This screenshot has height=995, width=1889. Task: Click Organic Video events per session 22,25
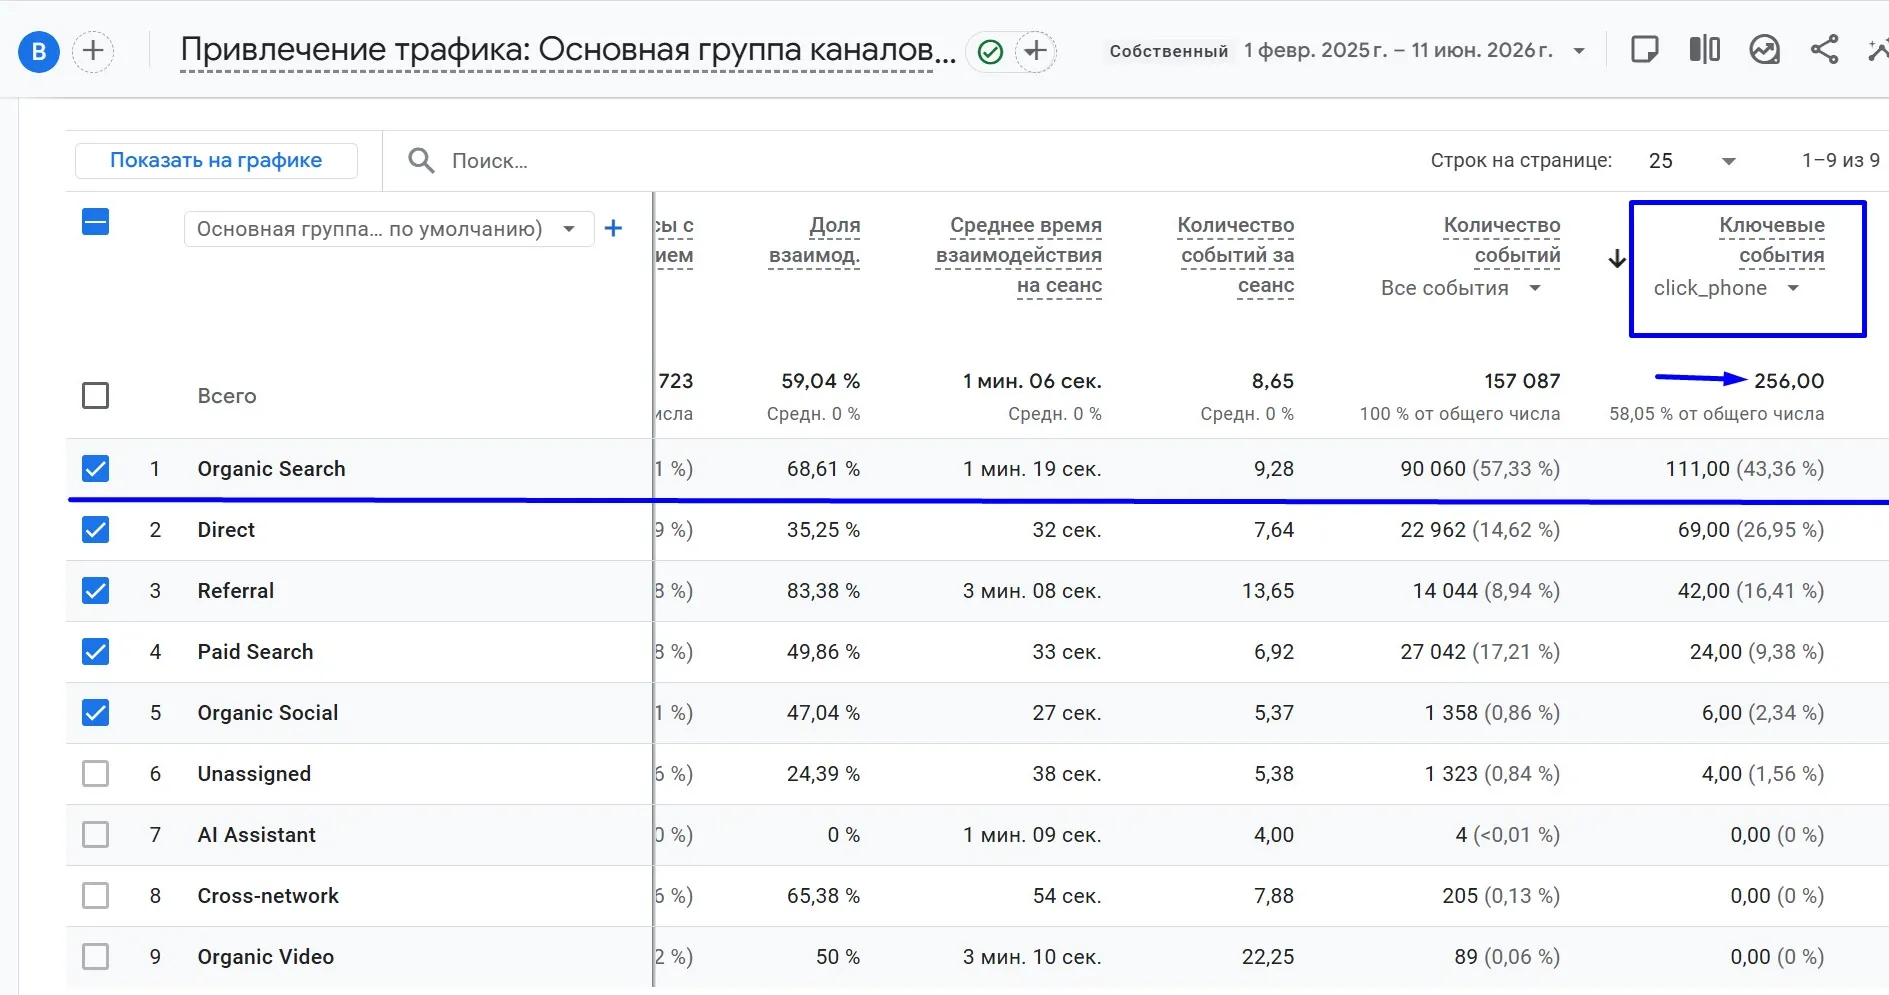(1268, 957)
